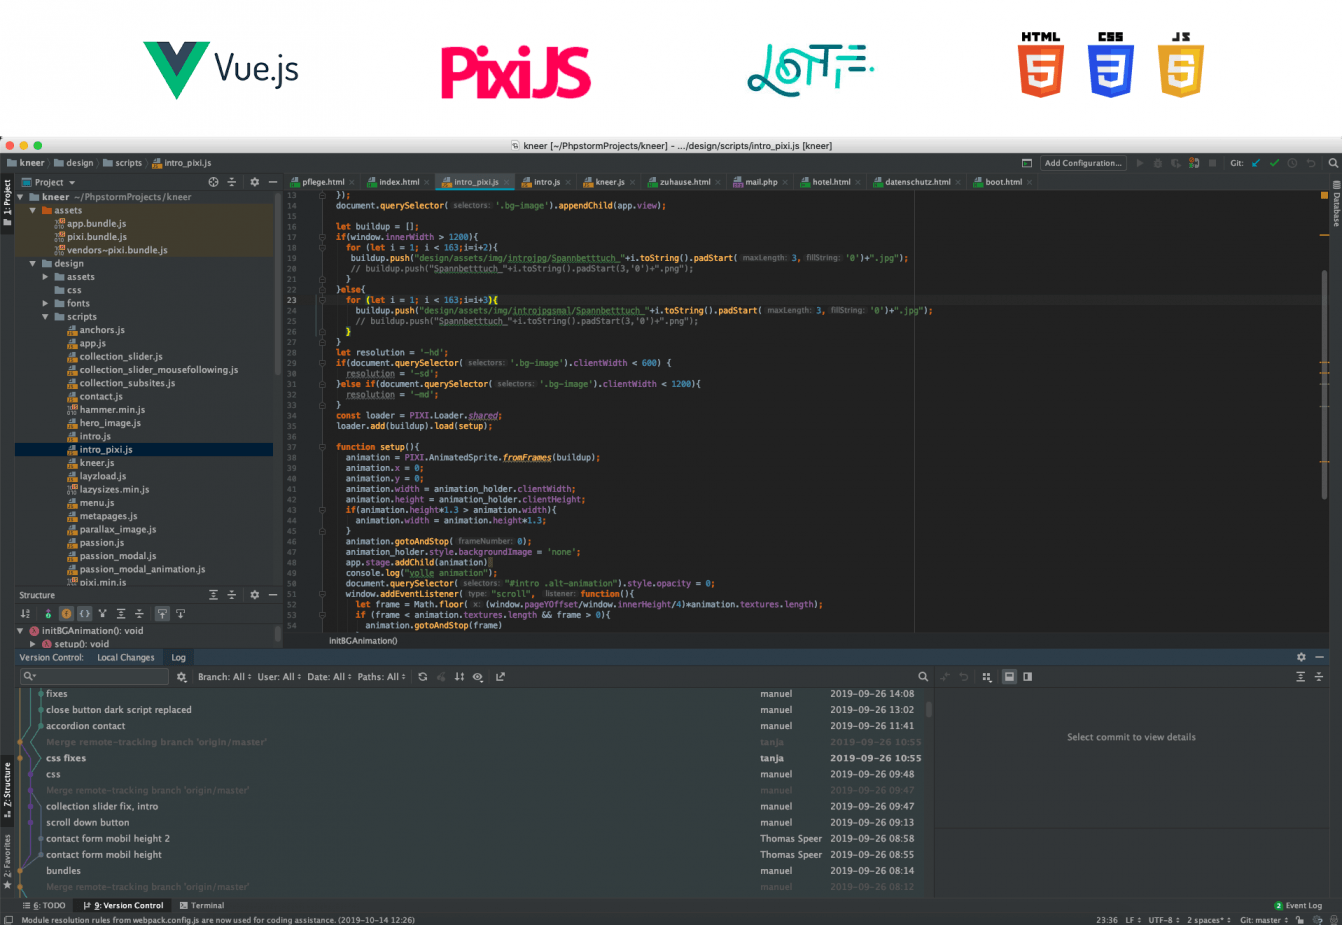Click Git update project arrow icon
This screenshot has height=925, width=1342.
(x=1256, y=163)
